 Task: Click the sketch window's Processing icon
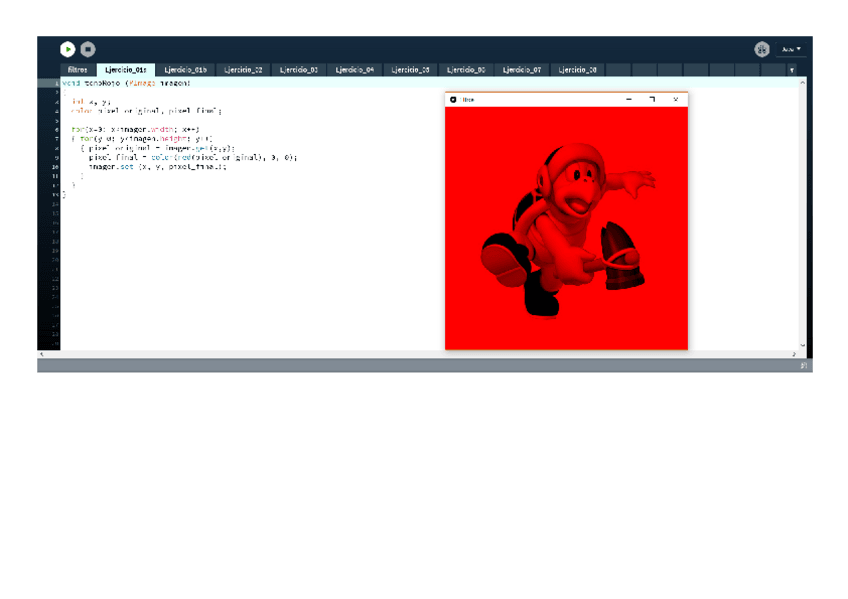coord(453,99)
